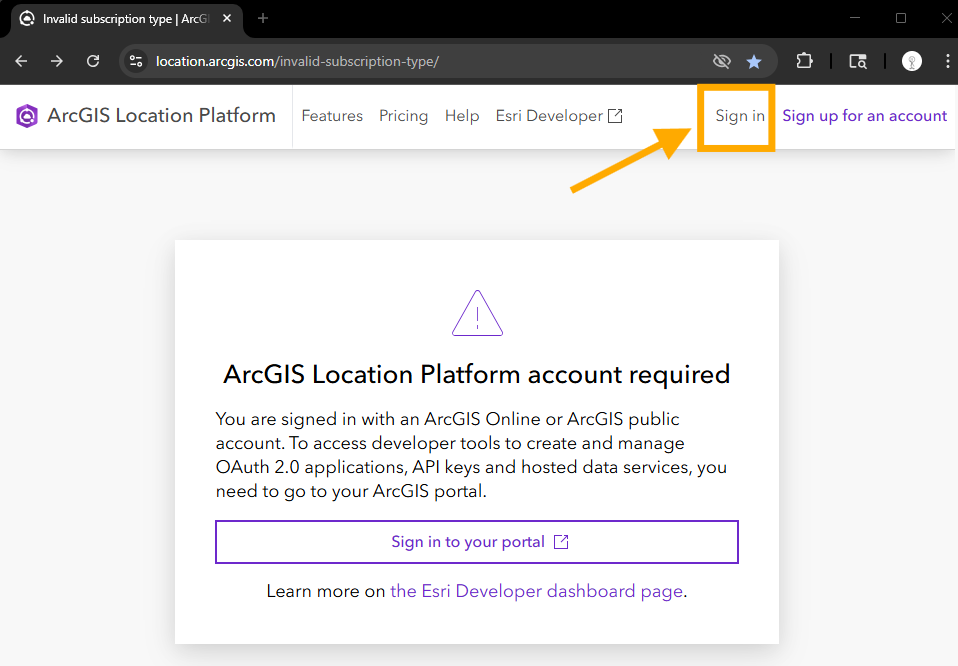Viewport: 958px width, 666px height.
Task: Click the browser forward arrow
Action: (57, 61)
